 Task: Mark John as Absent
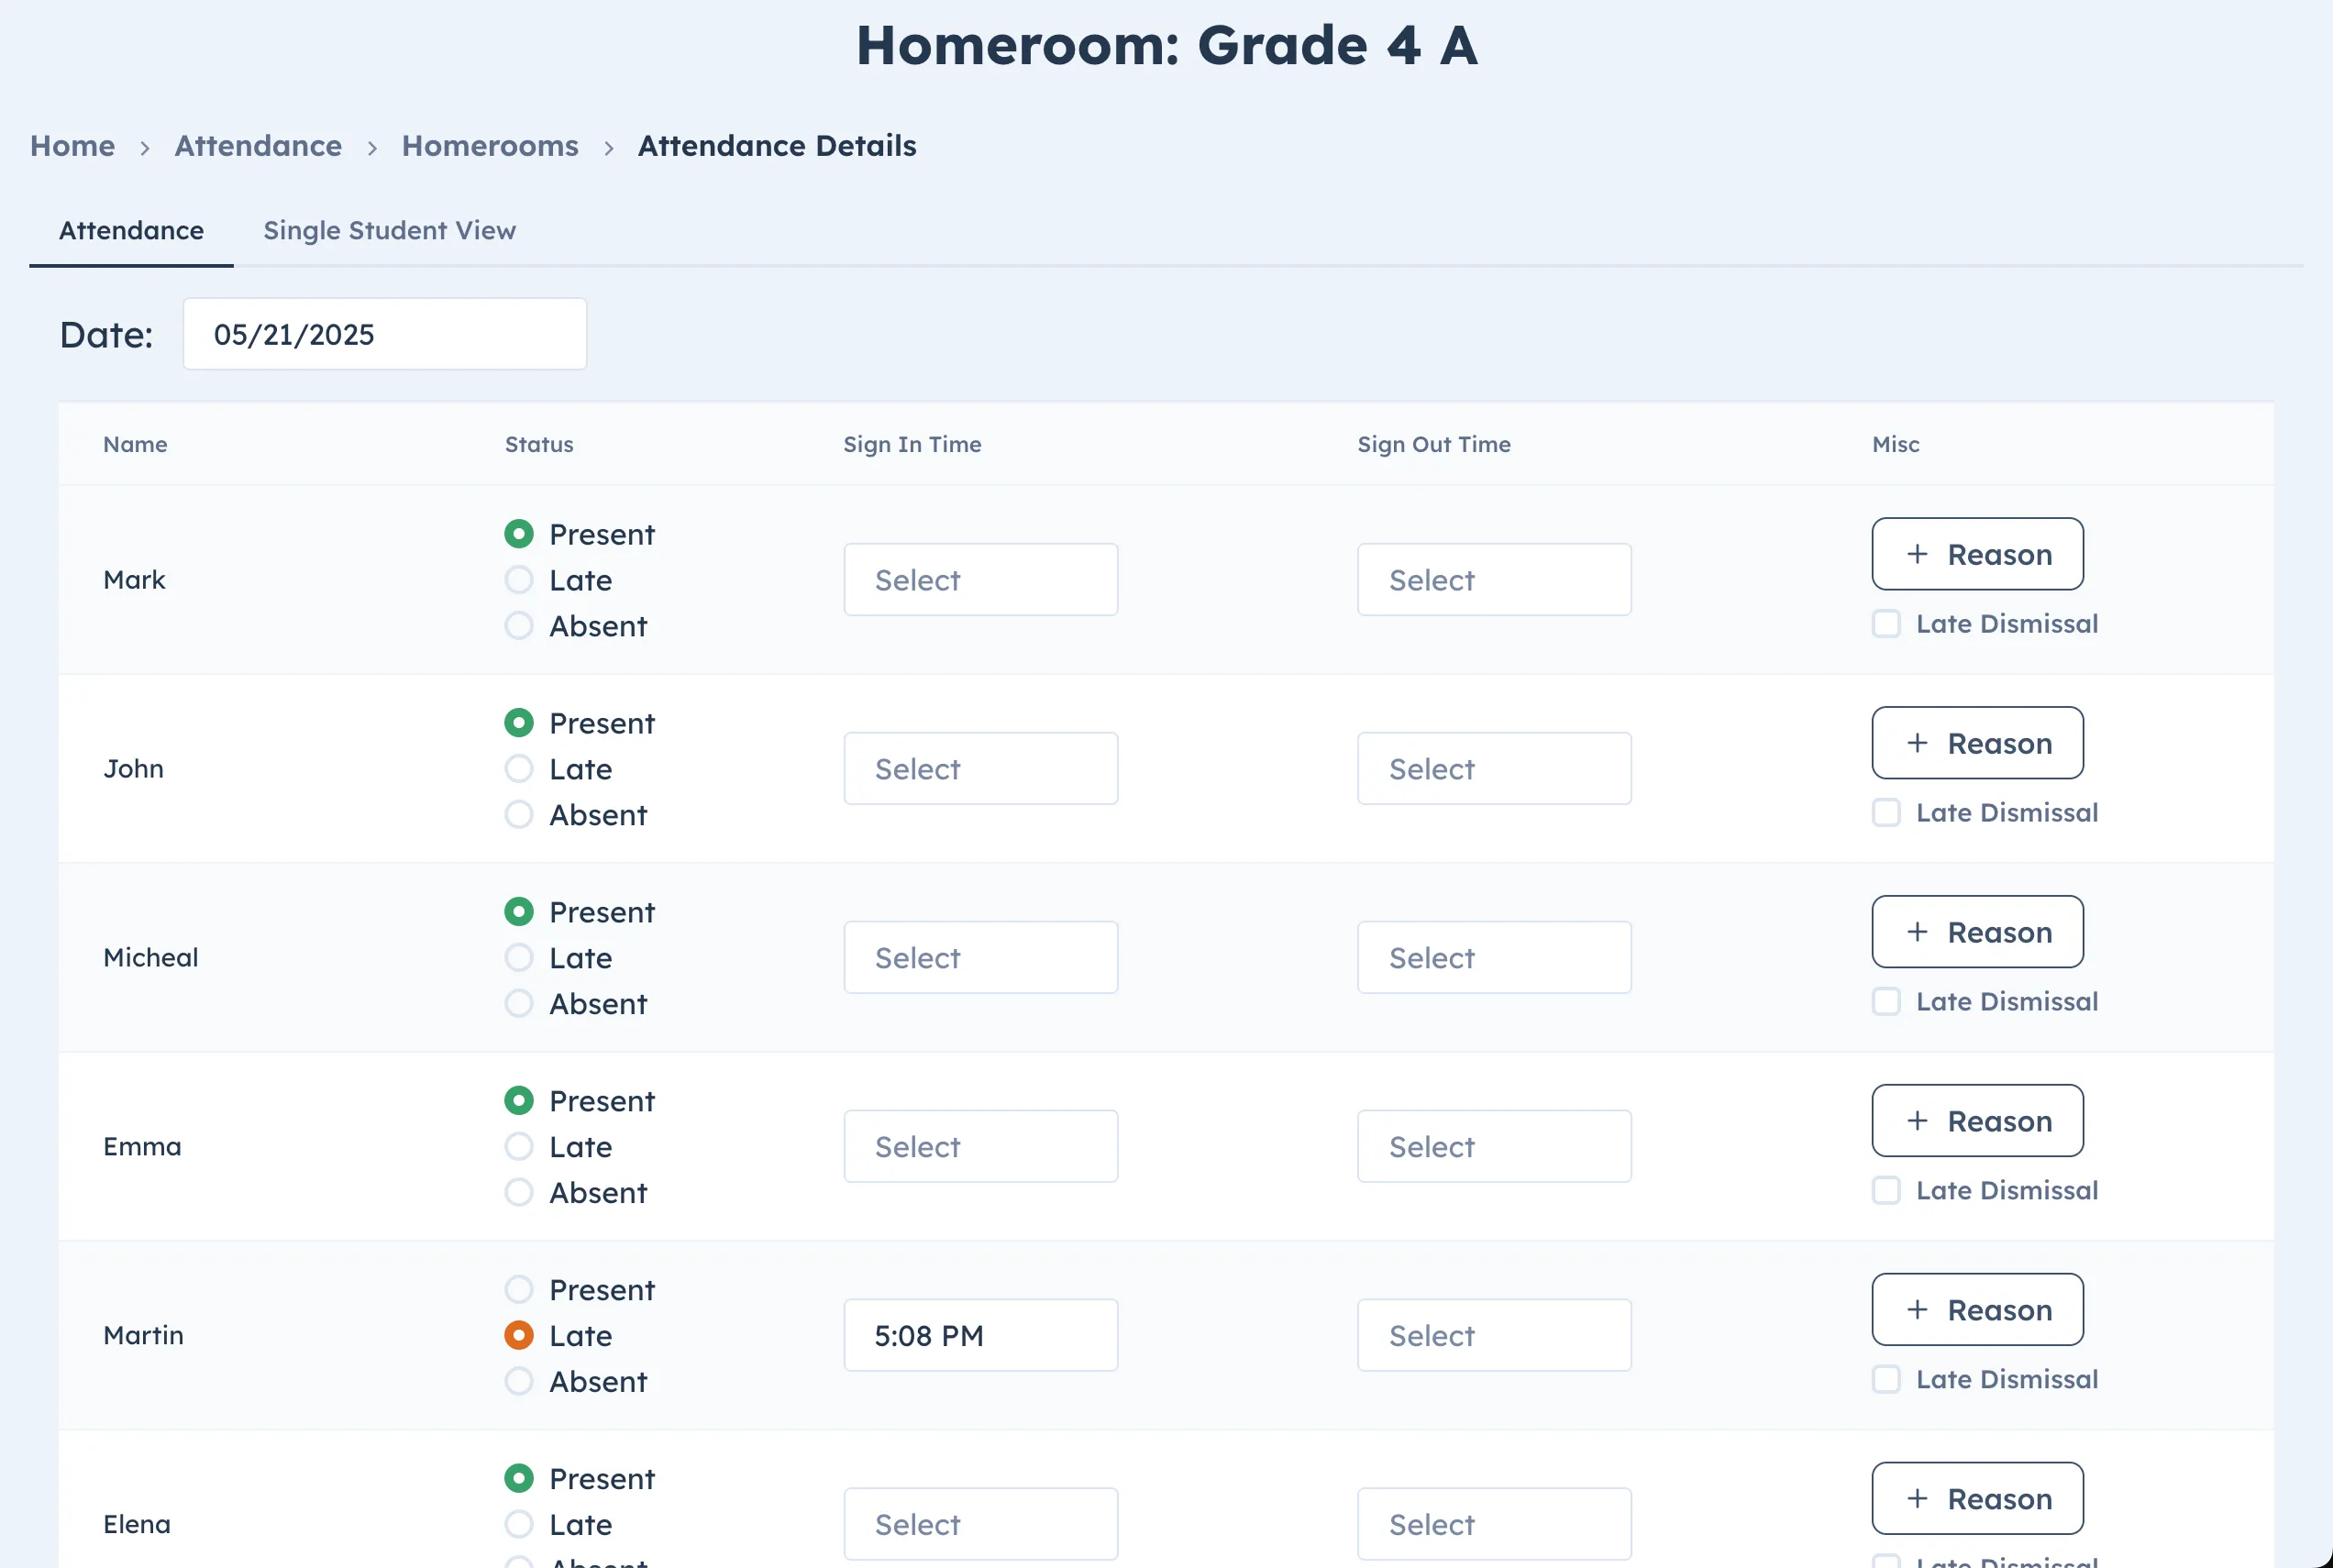point(519,815)
